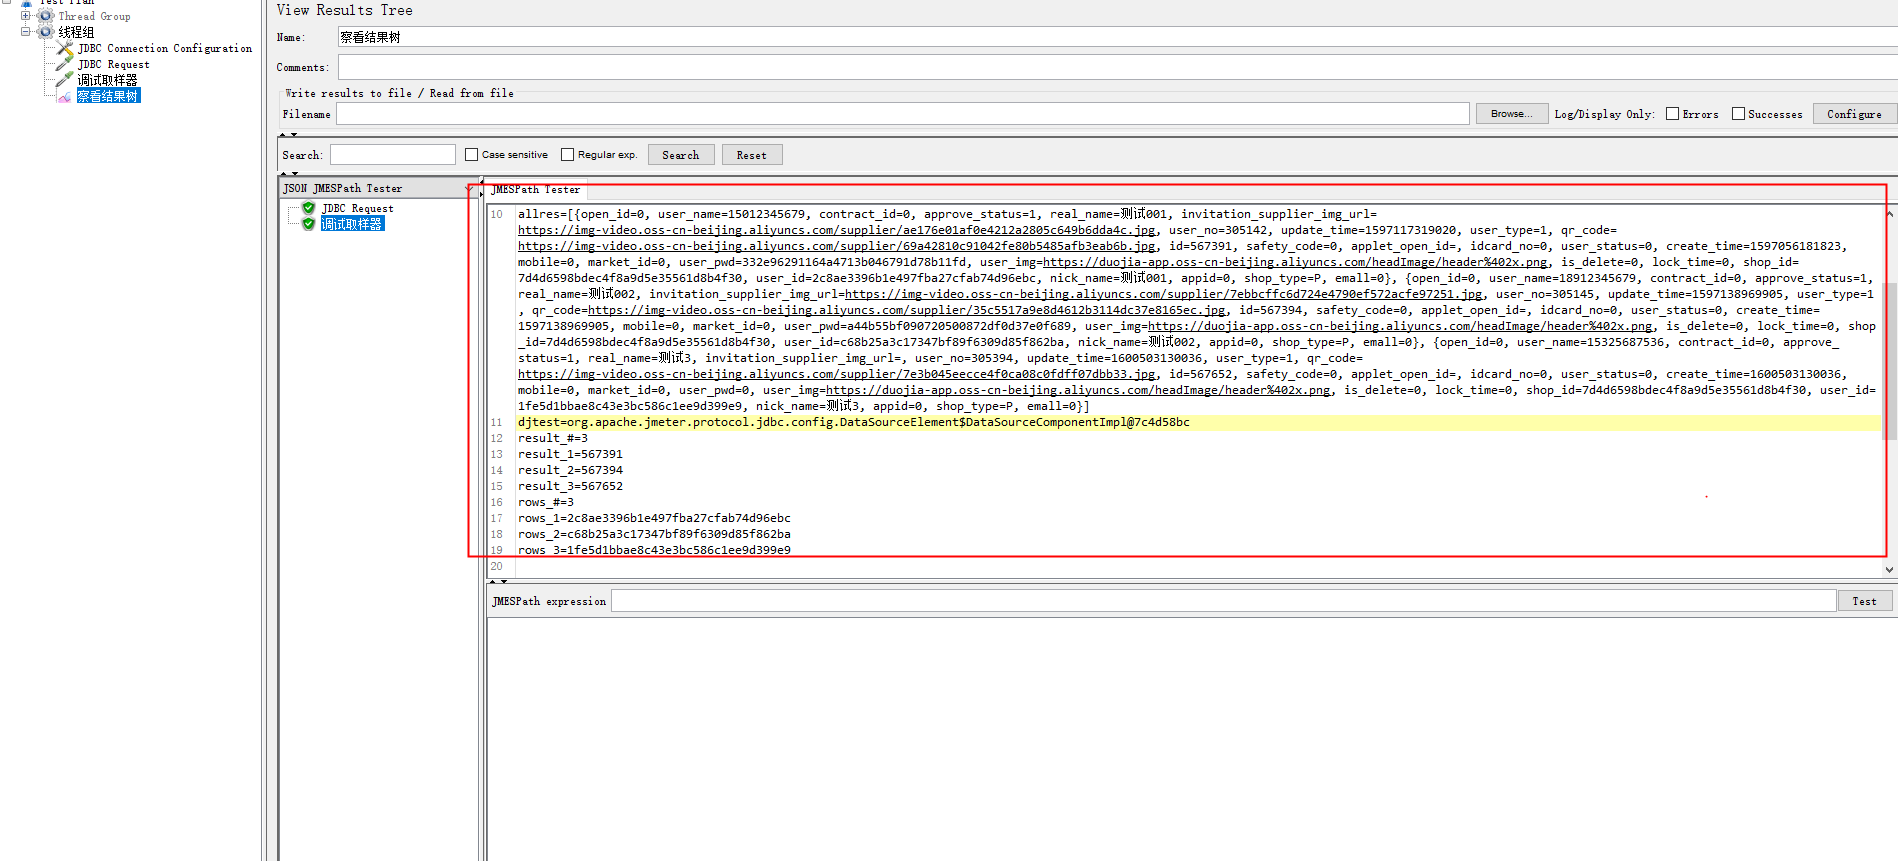Select JDBC Request in the results list

358,208
